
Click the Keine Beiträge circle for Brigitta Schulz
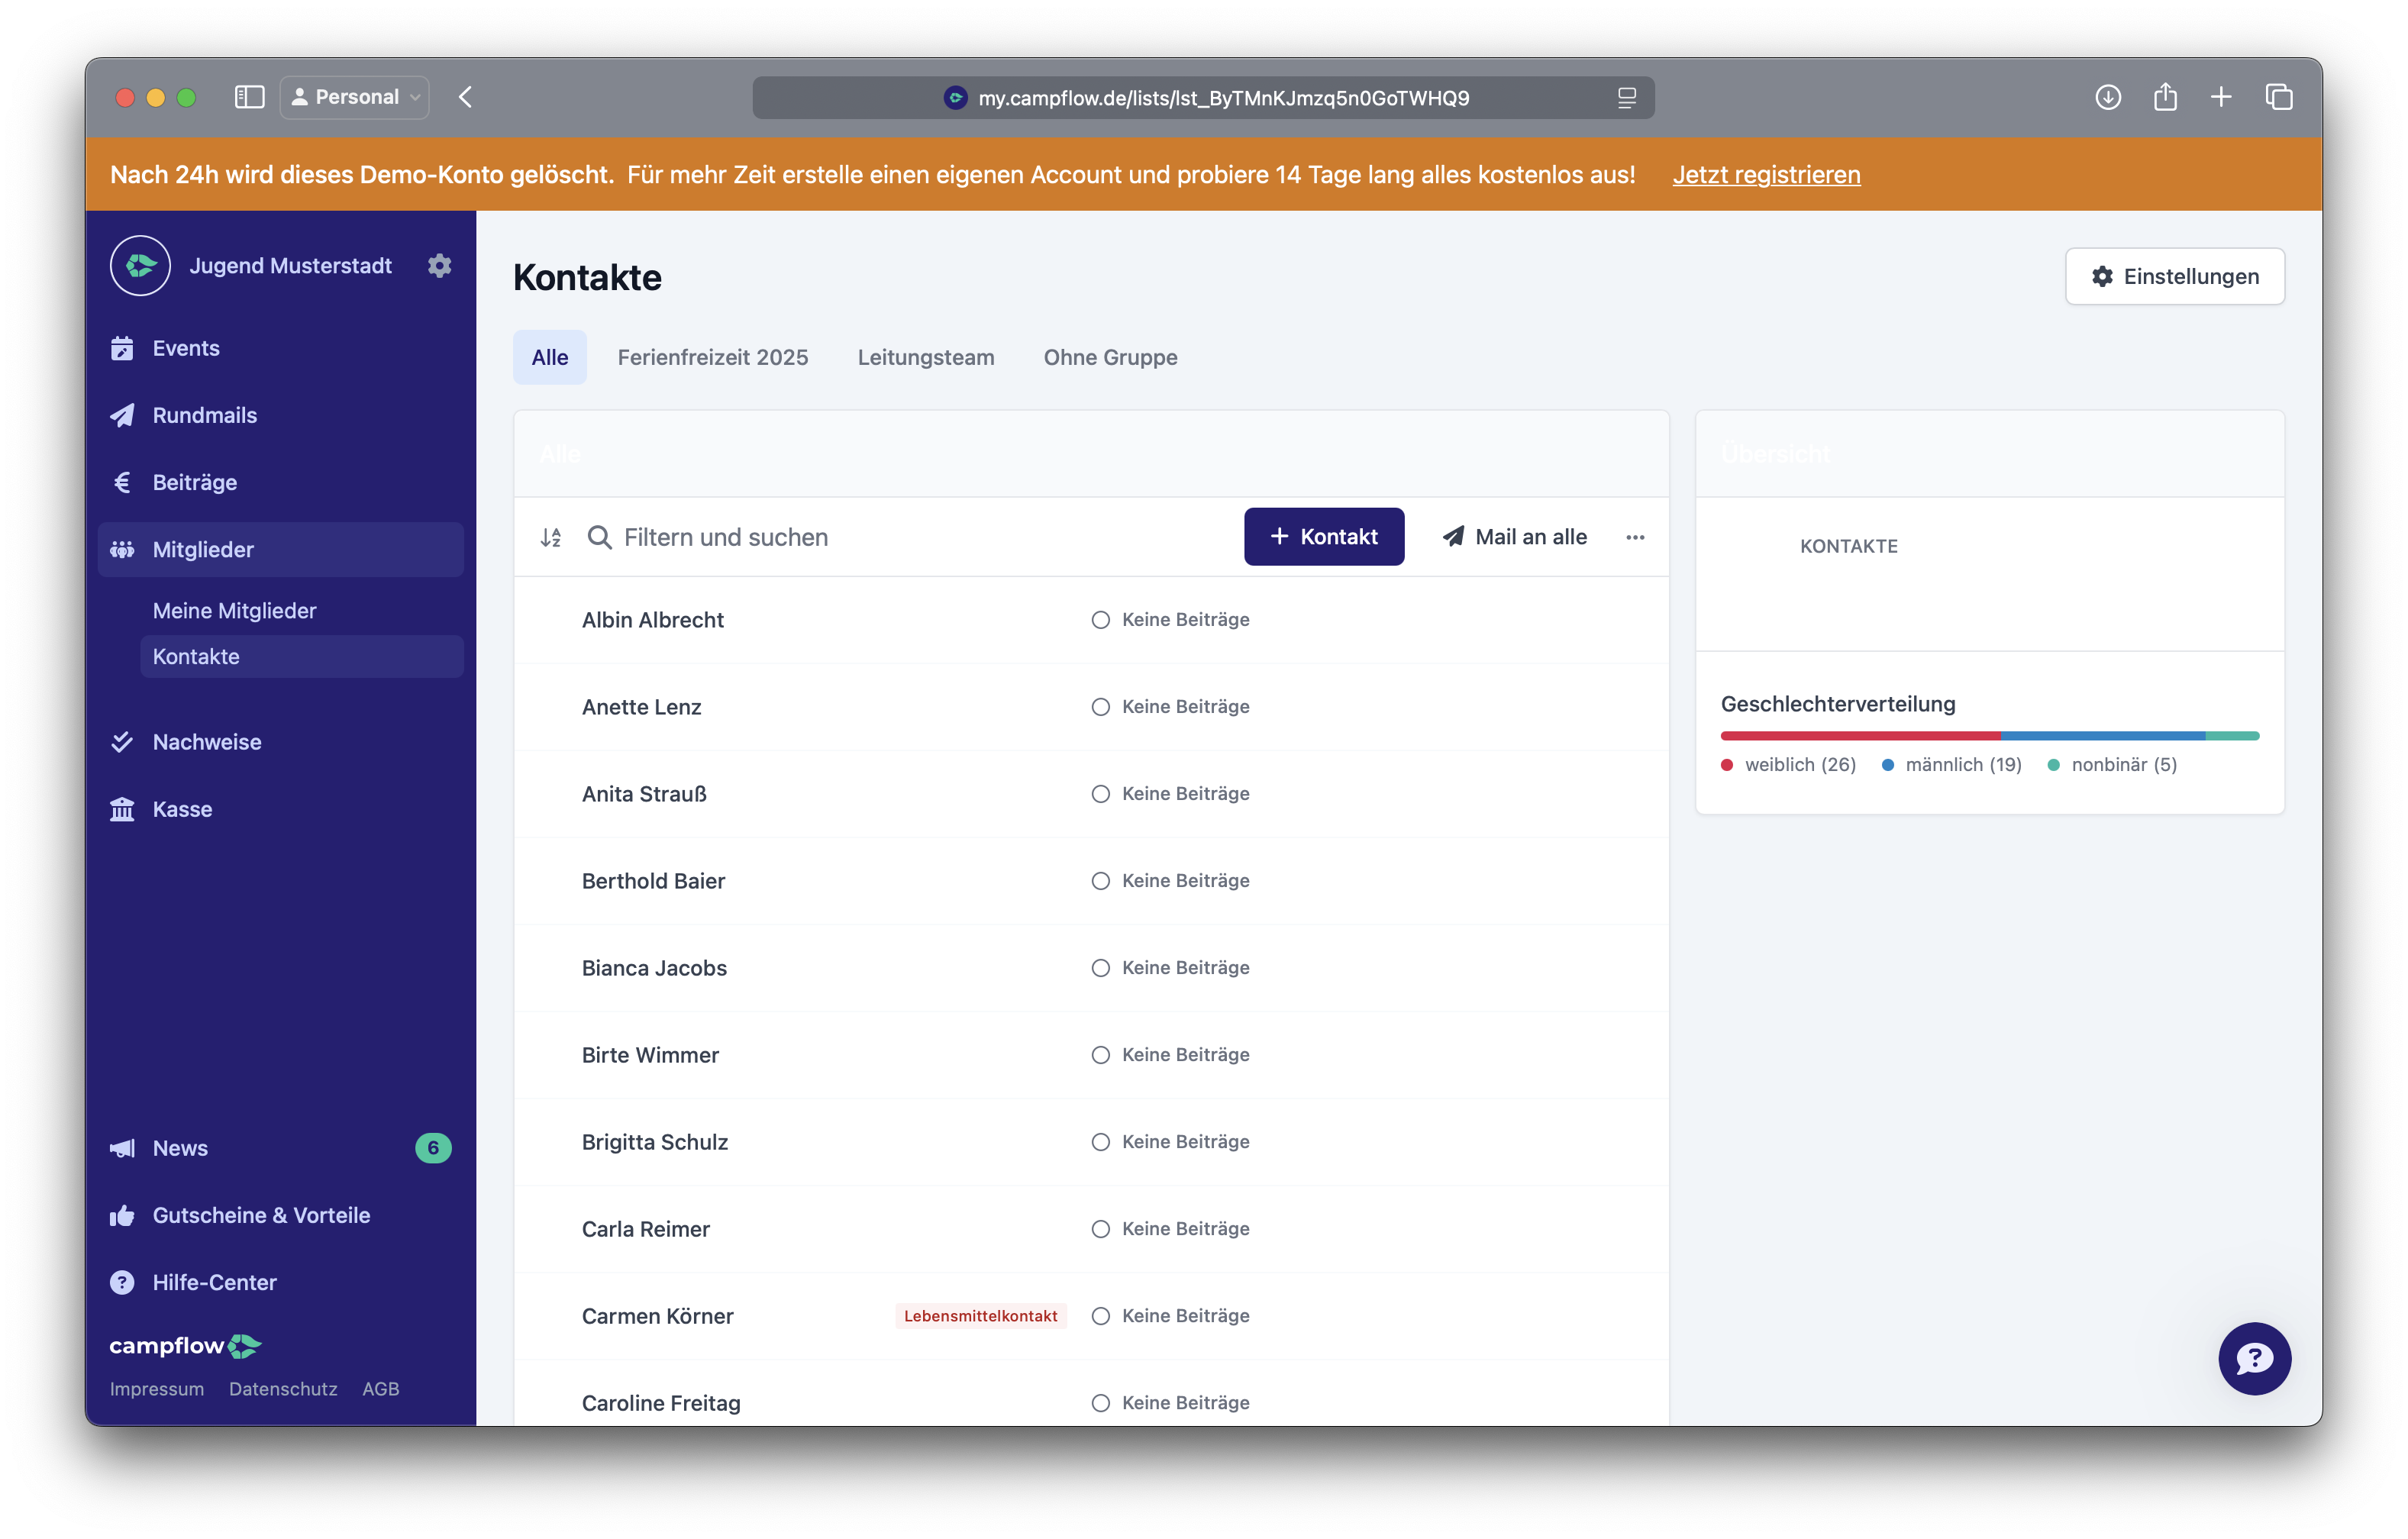click(1100, 1142)
